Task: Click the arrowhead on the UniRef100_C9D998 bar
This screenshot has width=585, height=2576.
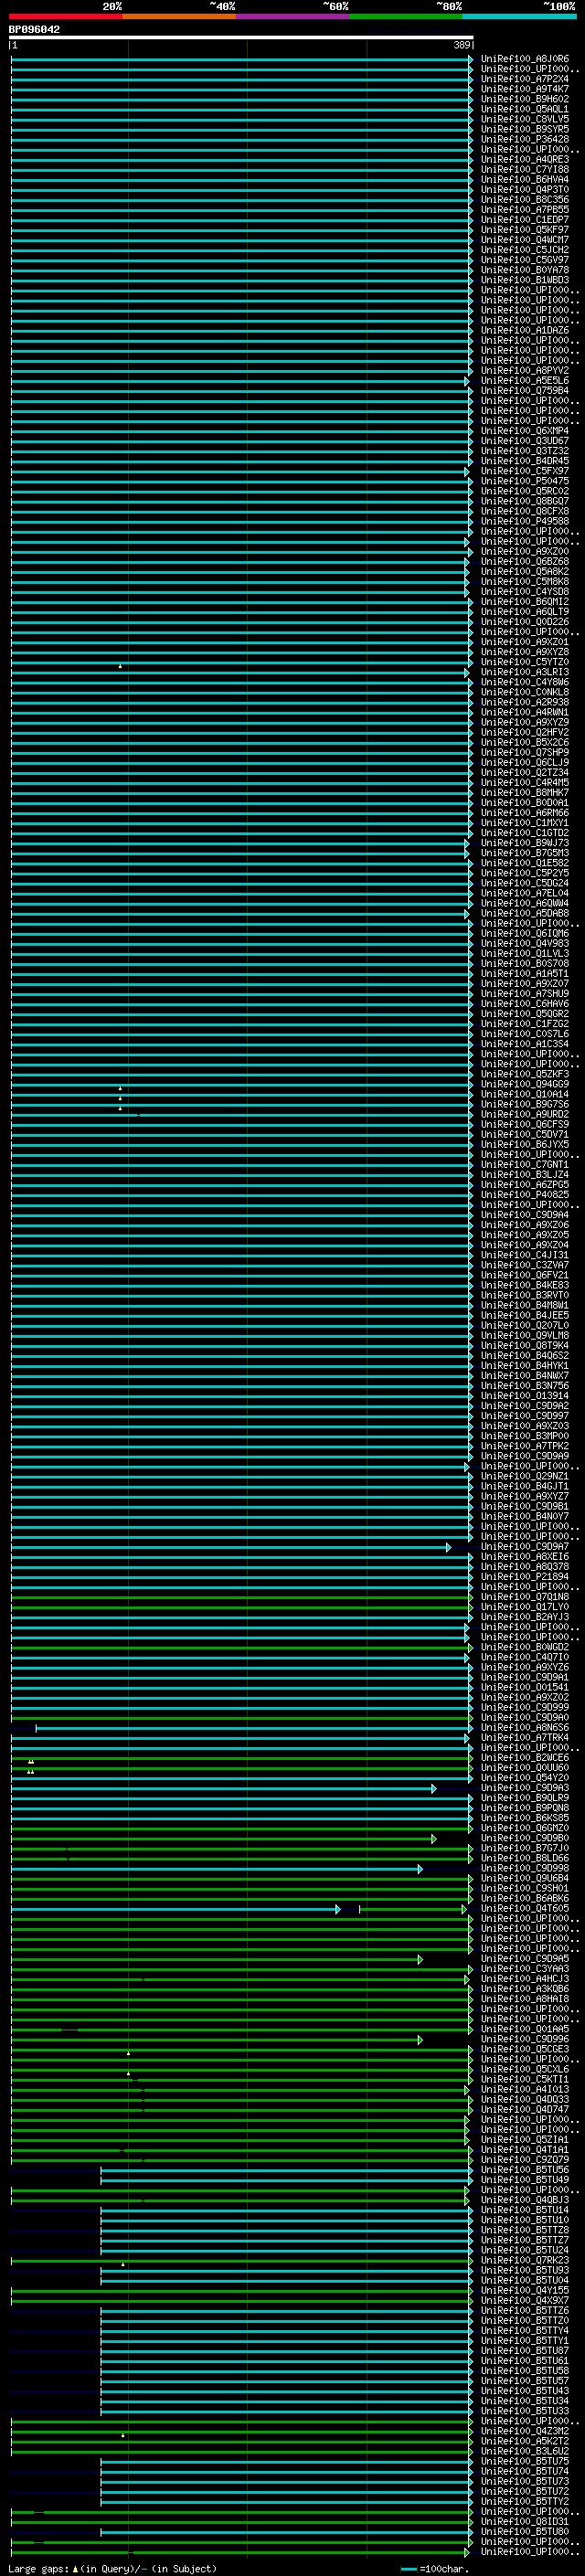Action: [x=420, y=1869]
